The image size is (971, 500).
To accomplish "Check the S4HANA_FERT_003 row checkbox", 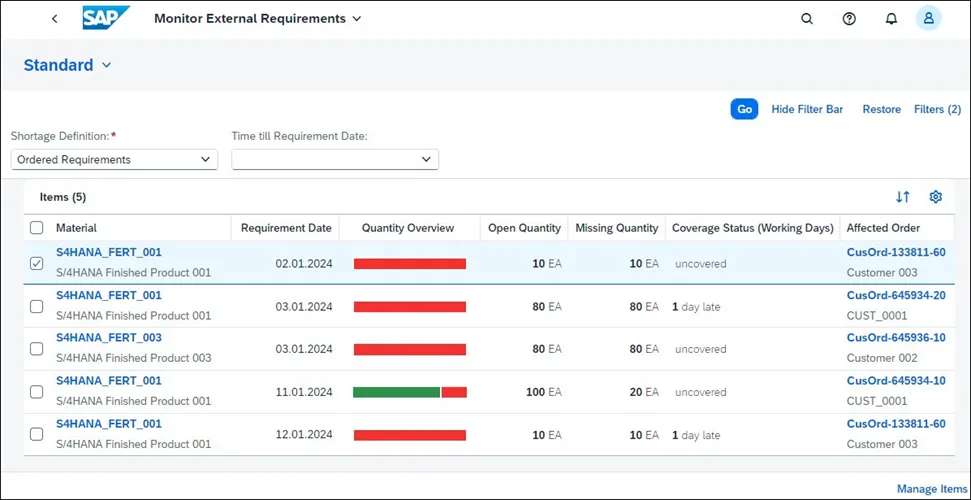I will click(37, 349).
